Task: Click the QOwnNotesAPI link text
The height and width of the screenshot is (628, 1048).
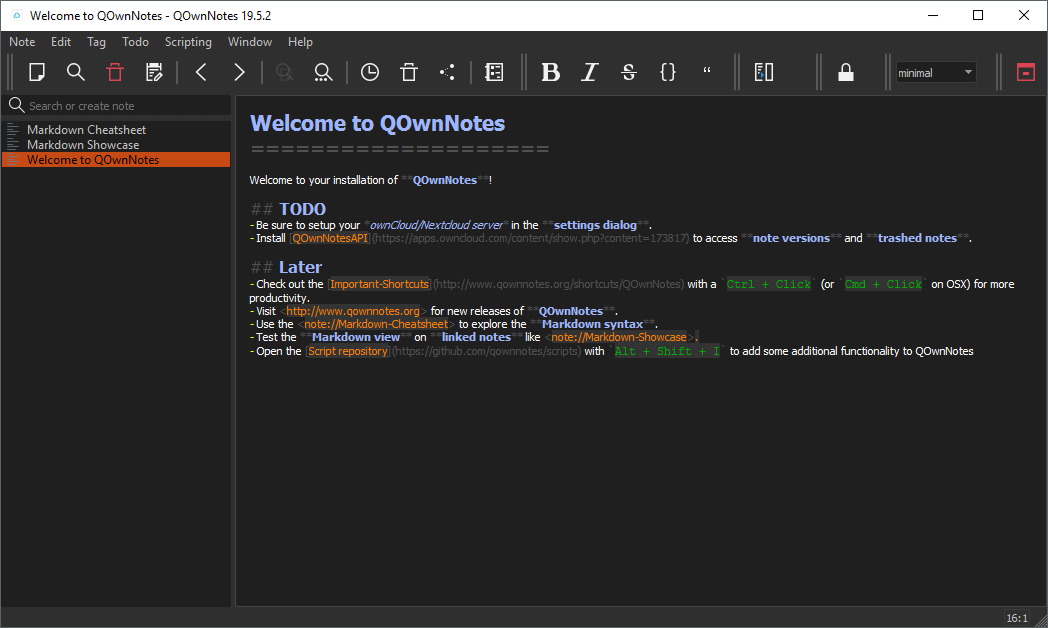Action: coord(330,238)
